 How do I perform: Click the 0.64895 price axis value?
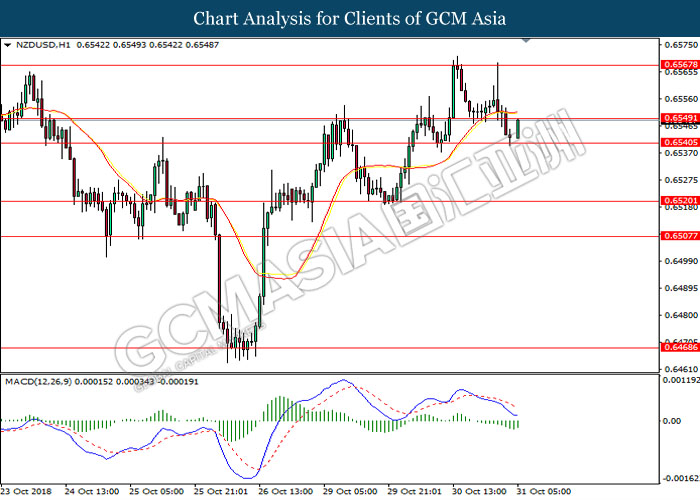[x=681, y=288]
